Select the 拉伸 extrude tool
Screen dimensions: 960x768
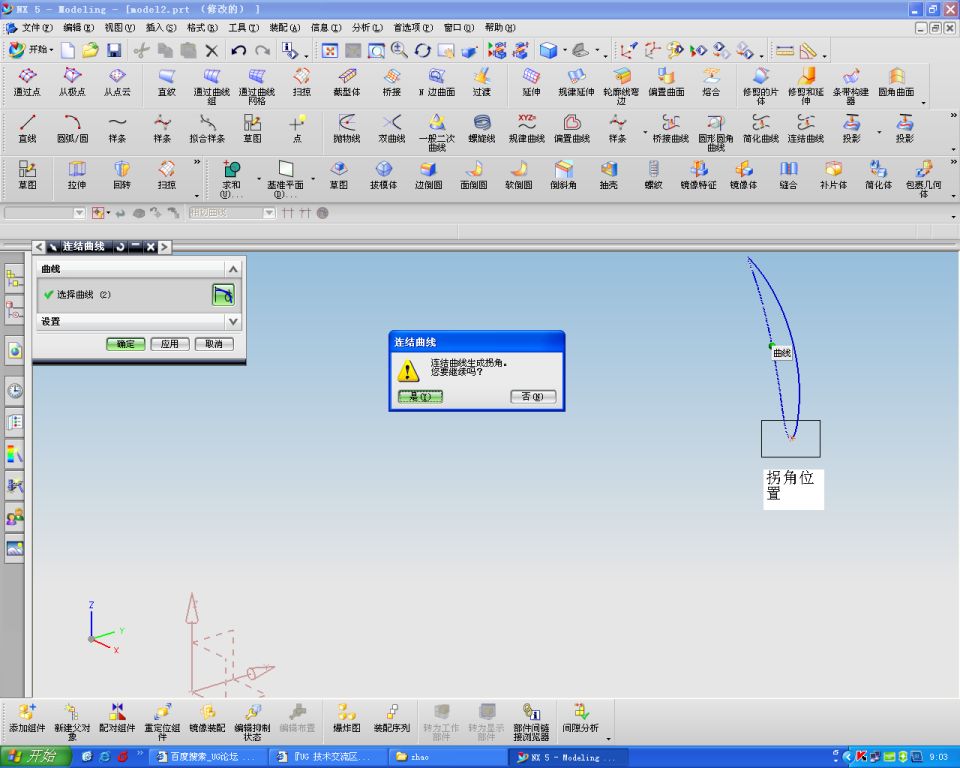pyautogui.click(x=77, y=175)
